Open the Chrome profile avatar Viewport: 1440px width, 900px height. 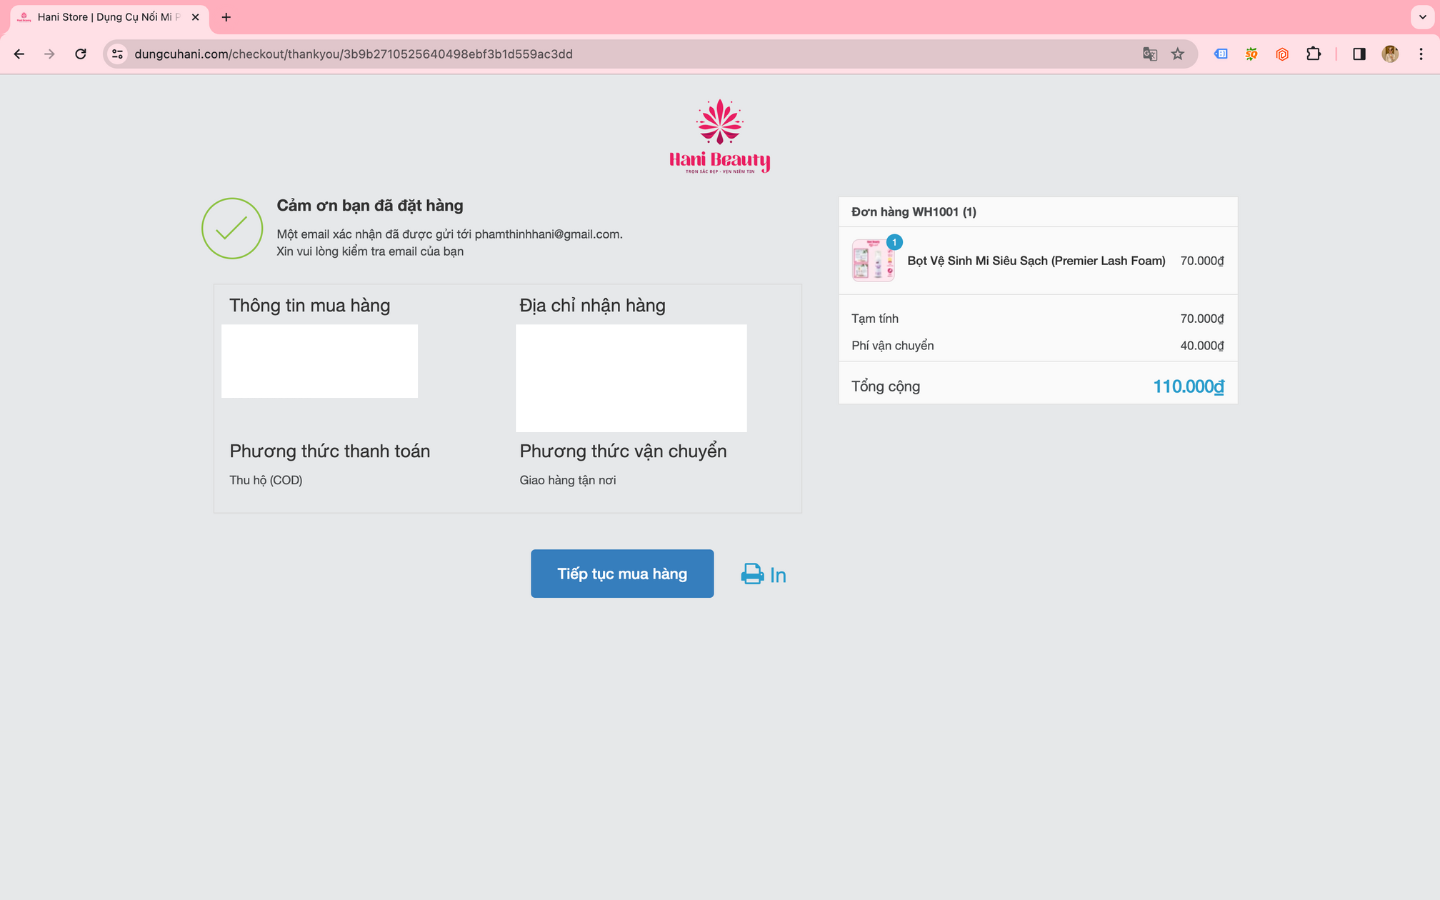pyautogui.click(x=1390, y=54)
